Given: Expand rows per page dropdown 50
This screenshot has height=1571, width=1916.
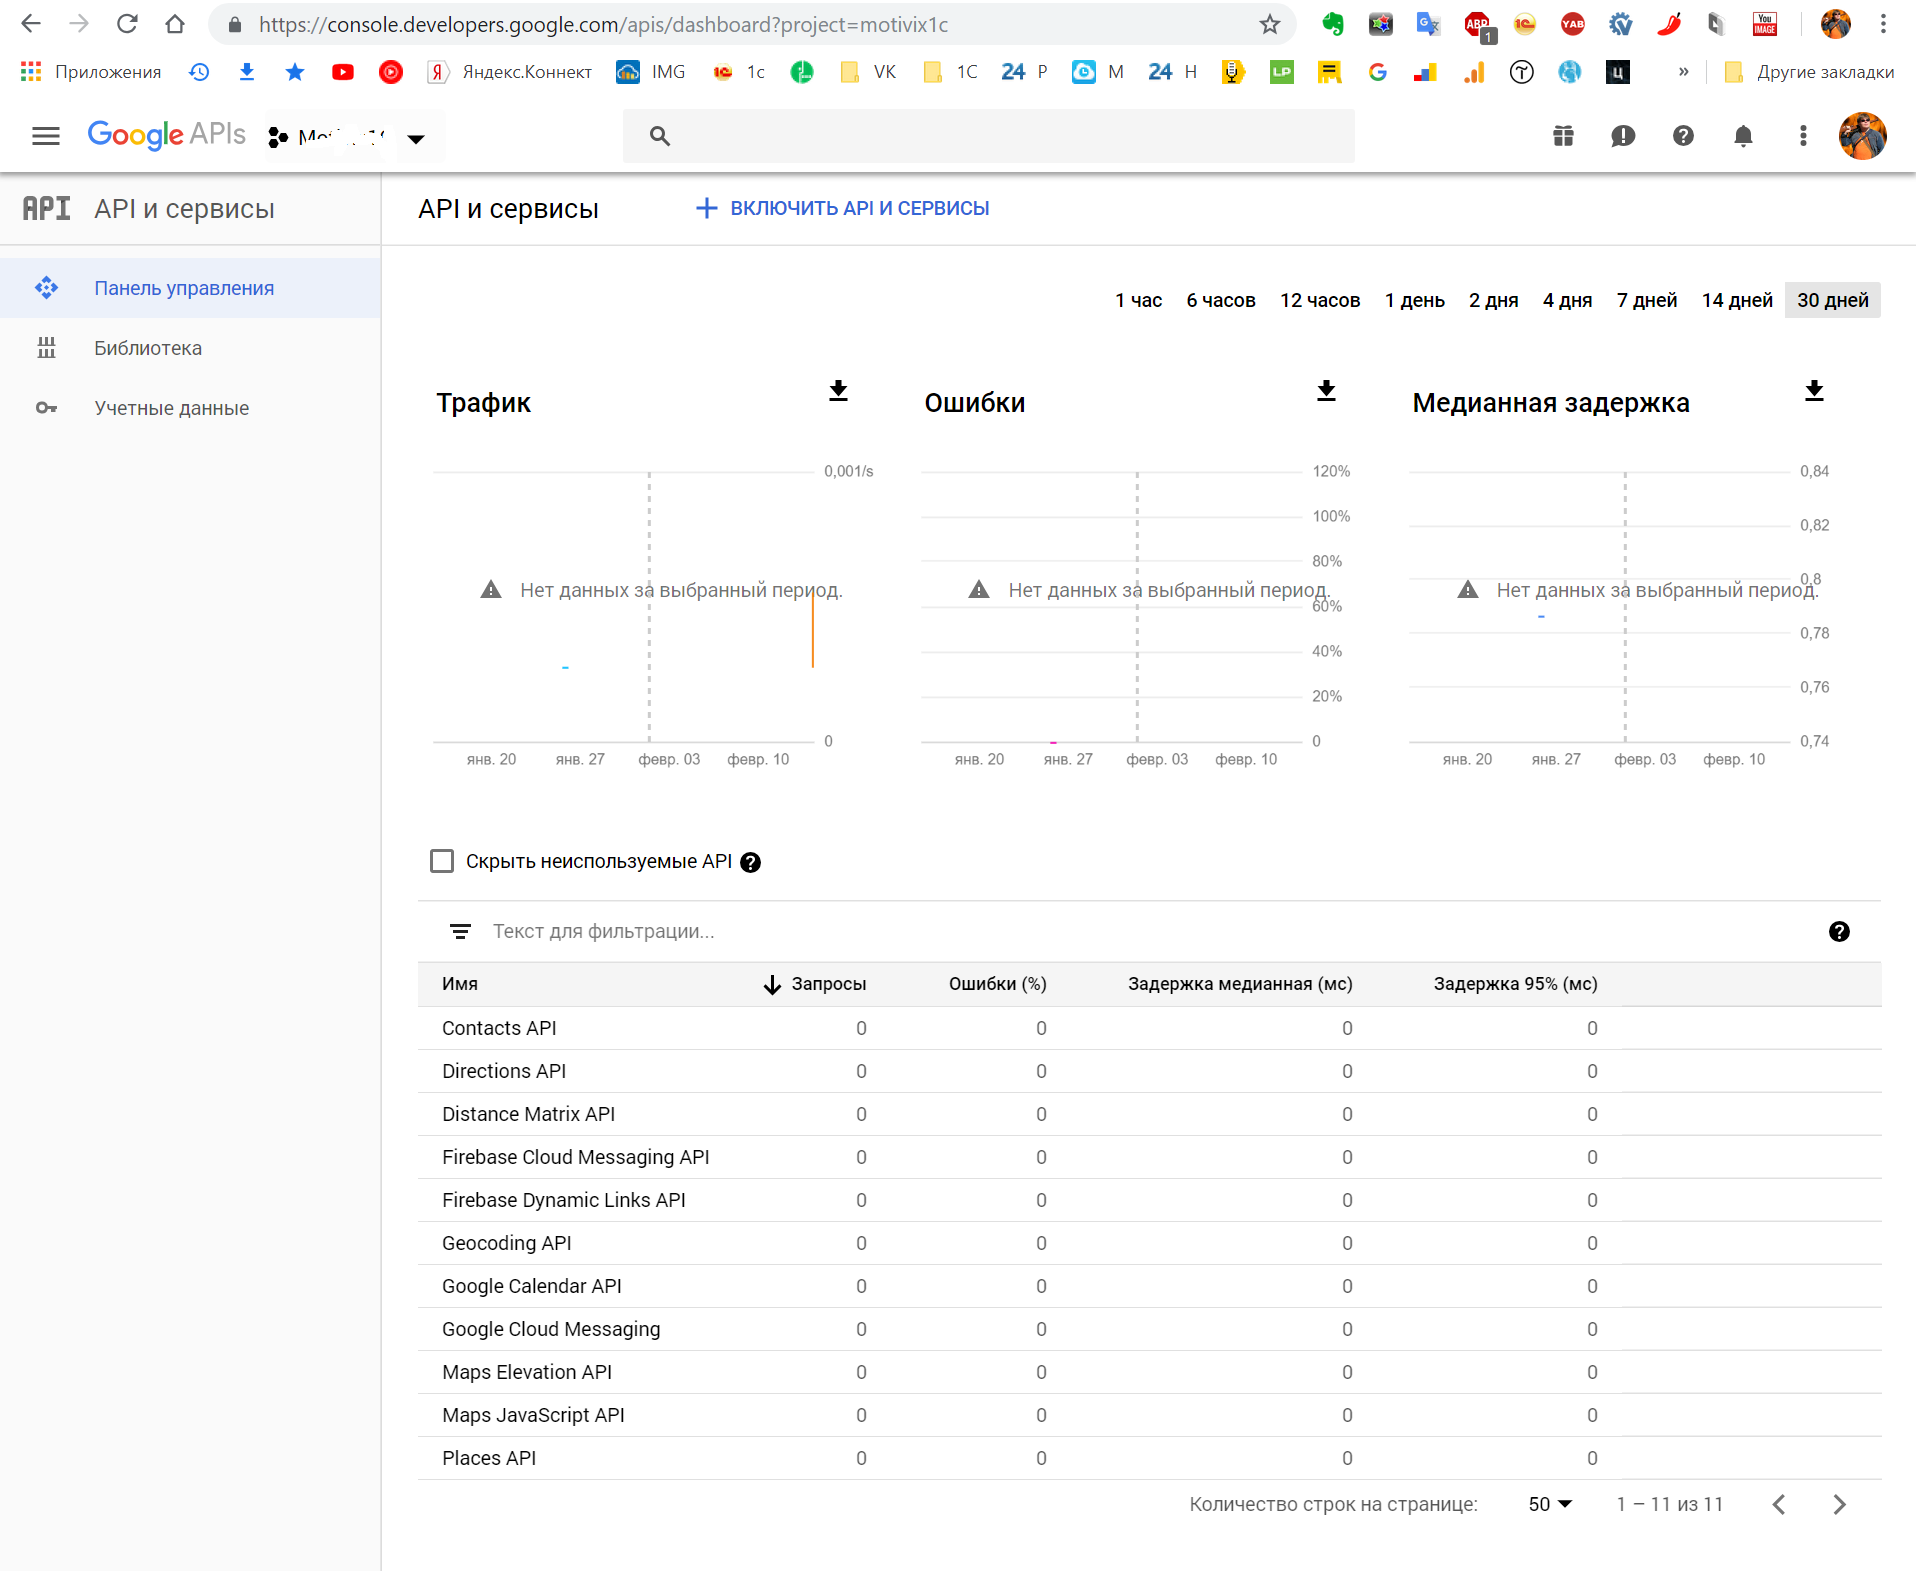Looking at the screenshot, I should [x=1550, y=1504].
